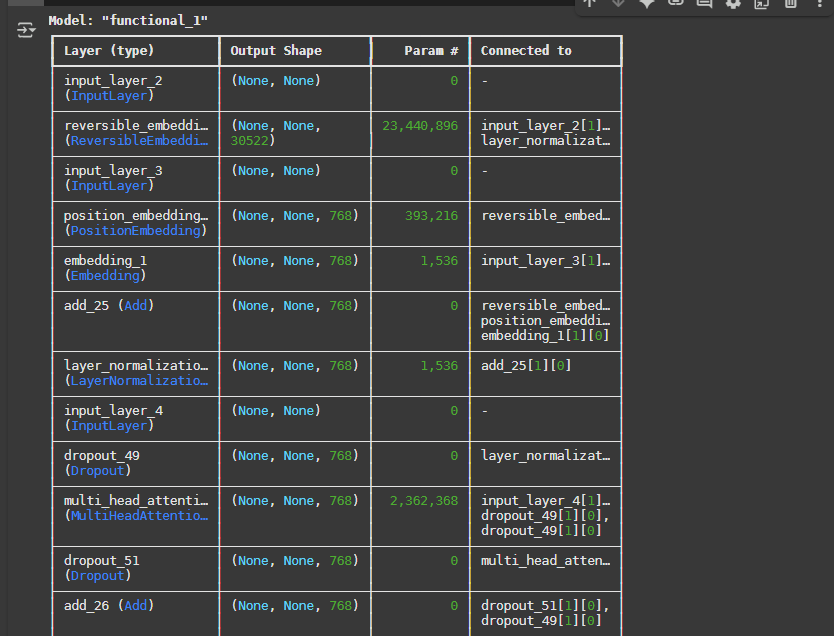Select the add_26 (Add) layer cell
Image resolution: width=834 pixels, height=636 pixels.
(109, 606)
